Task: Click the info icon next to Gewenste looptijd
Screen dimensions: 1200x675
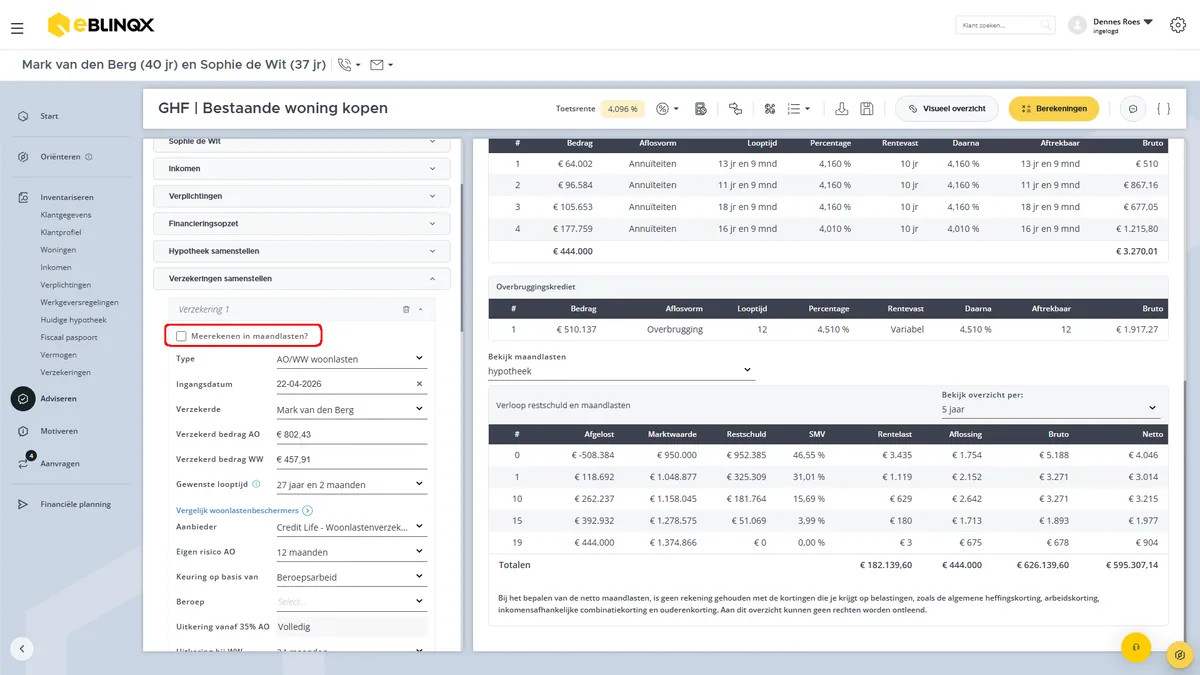Action: click(x=257, y=484)
